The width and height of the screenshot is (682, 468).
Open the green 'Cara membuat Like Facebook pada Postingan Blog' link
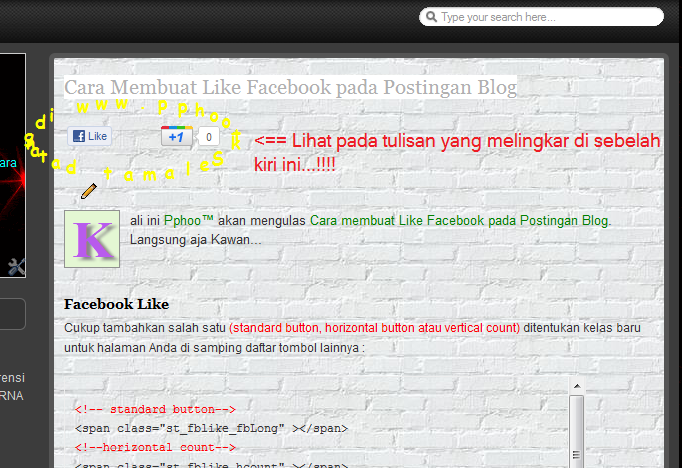point(458,221)
